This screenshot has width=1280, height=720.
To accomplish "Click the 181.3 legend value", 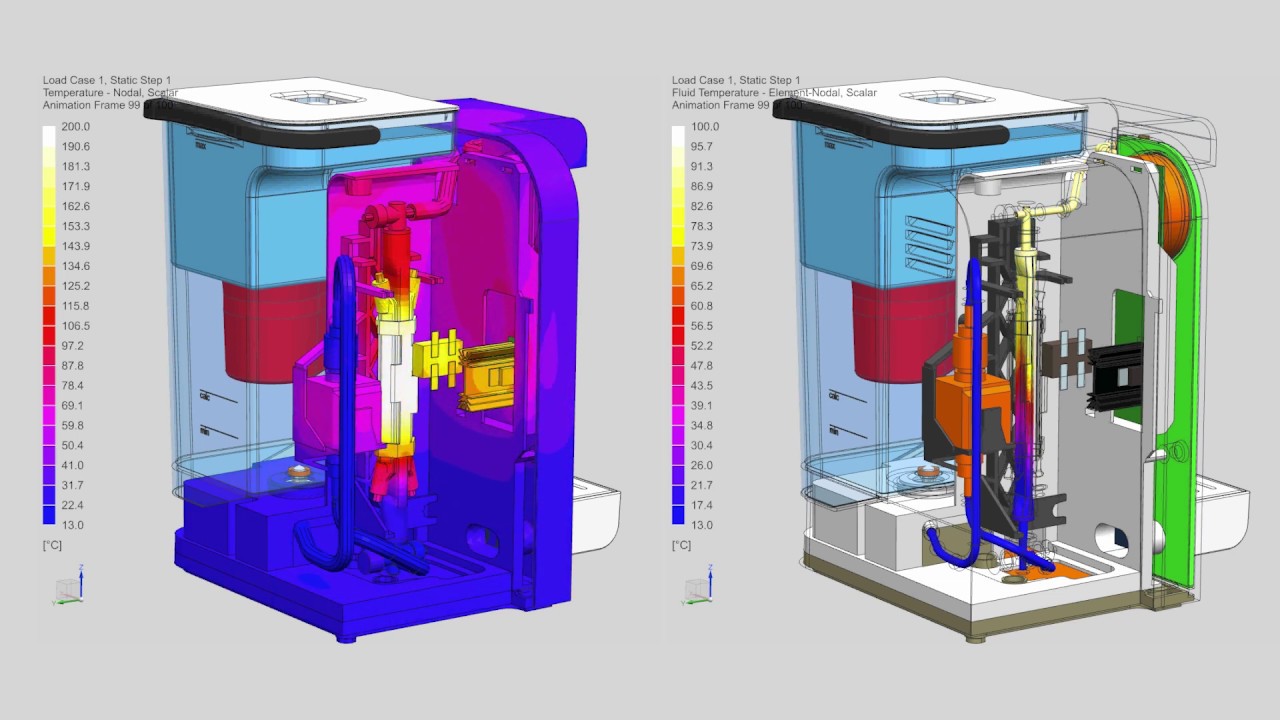I will (x=76, y=167).
